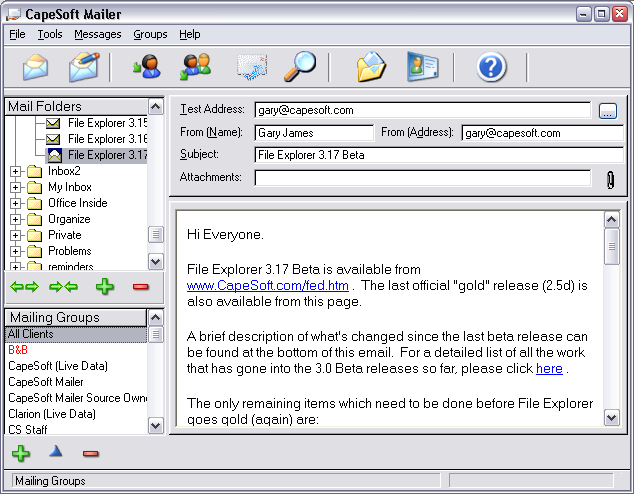The height and width of the screenshot is (494, 635).
Task: Expand the Problems folder
Action: [x=15, y=251]
